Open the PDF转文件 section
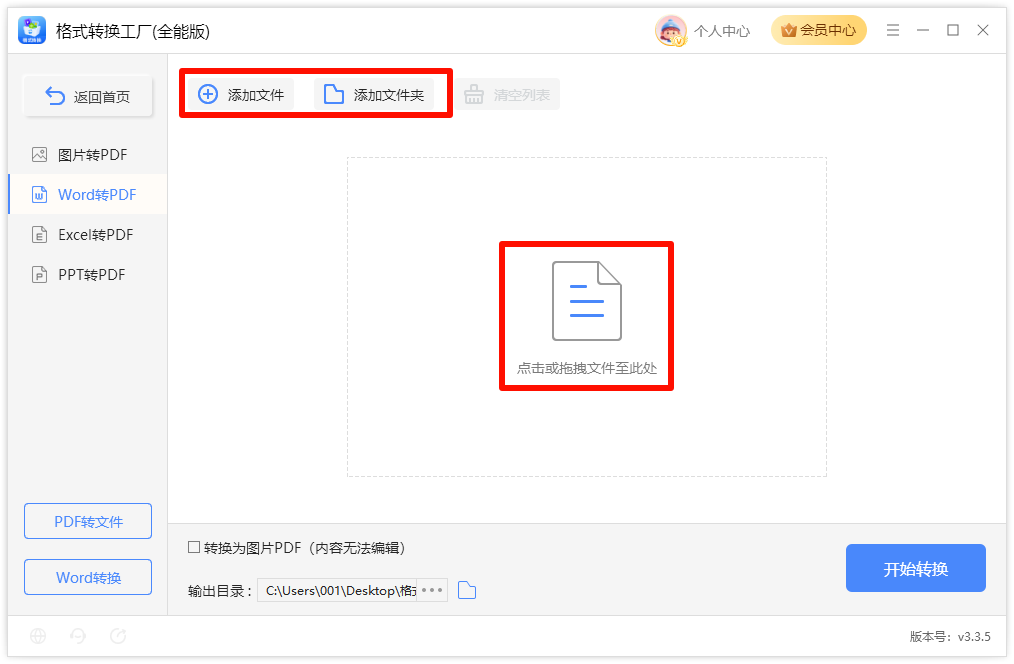Viewport: 1014px width, 664px height. 88,521
